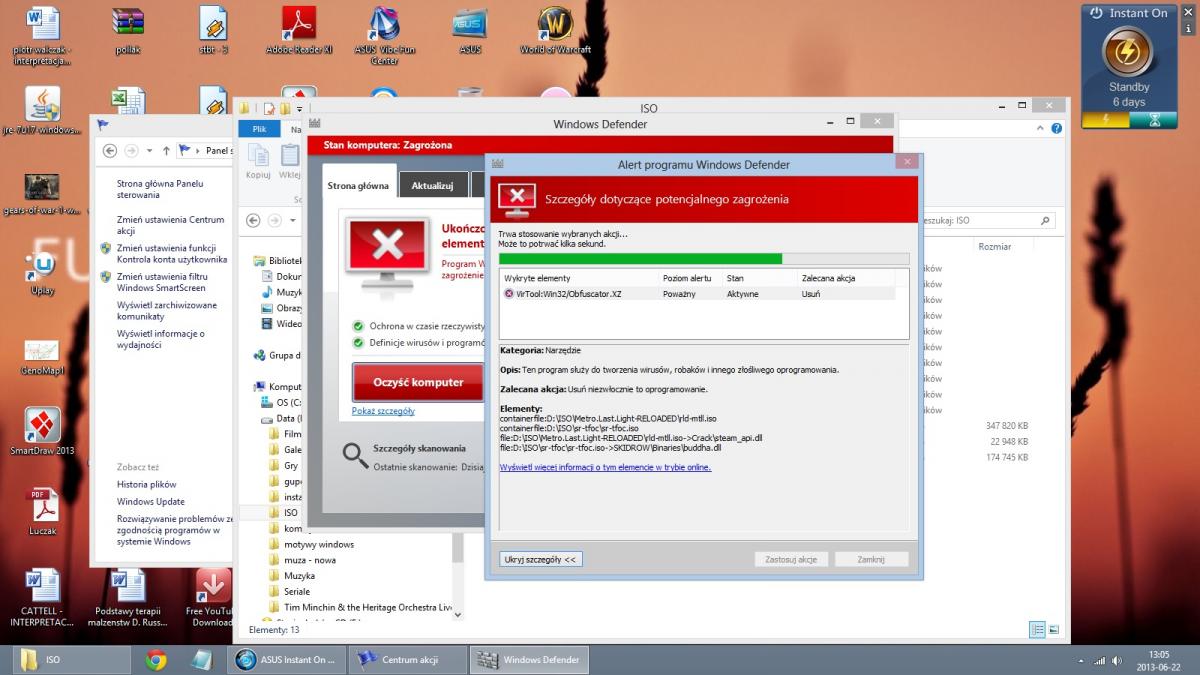
Task: Open the World of Warcraft desktop shortcut
Action: 555,30
